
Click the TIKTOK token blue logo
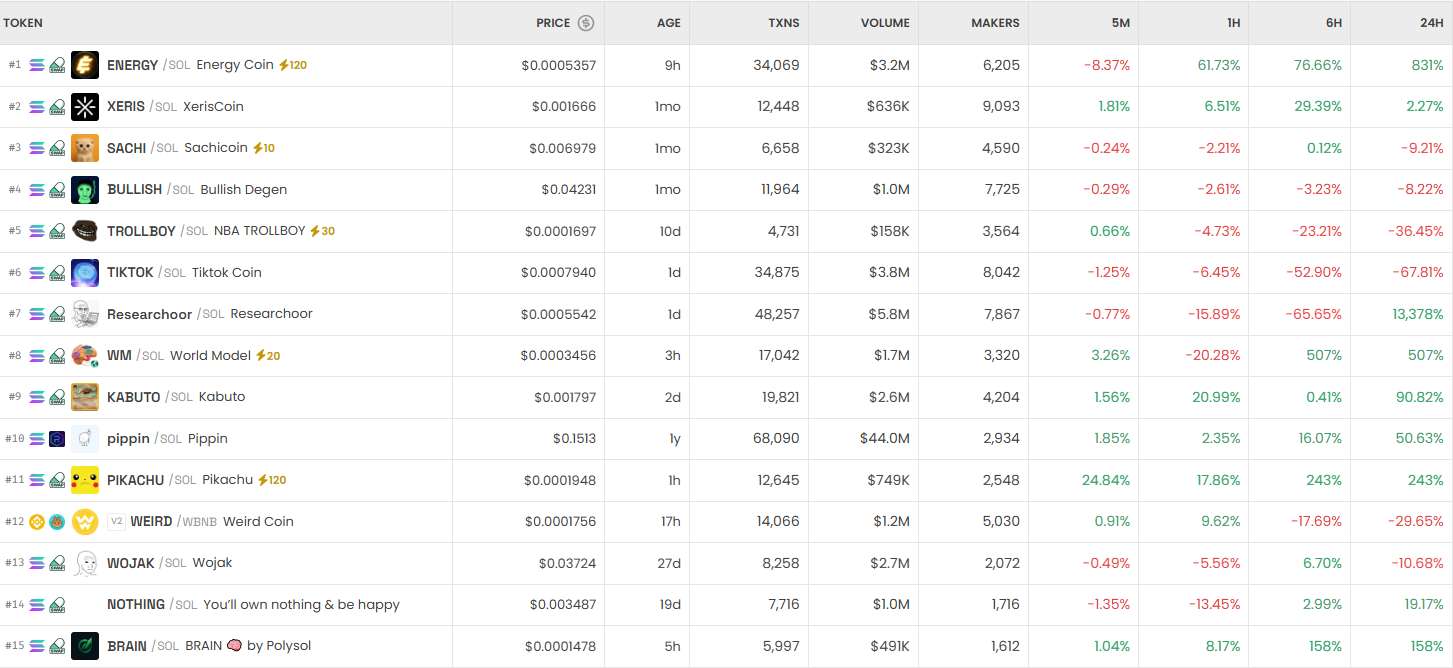coord(85,273)
